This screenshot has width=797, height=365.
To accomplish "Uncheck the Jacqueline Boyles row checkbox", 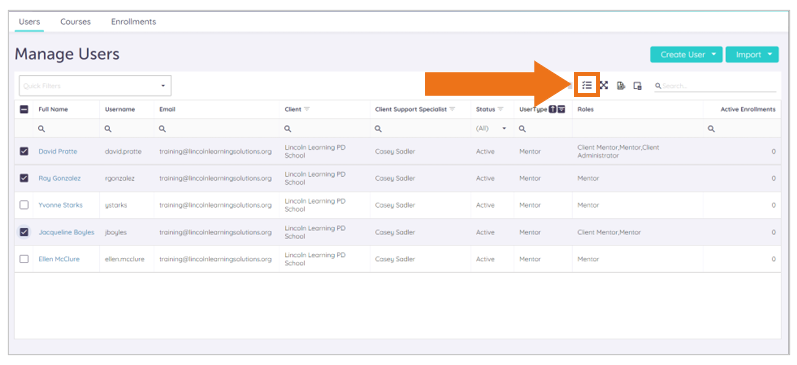I will coord(24,232).
